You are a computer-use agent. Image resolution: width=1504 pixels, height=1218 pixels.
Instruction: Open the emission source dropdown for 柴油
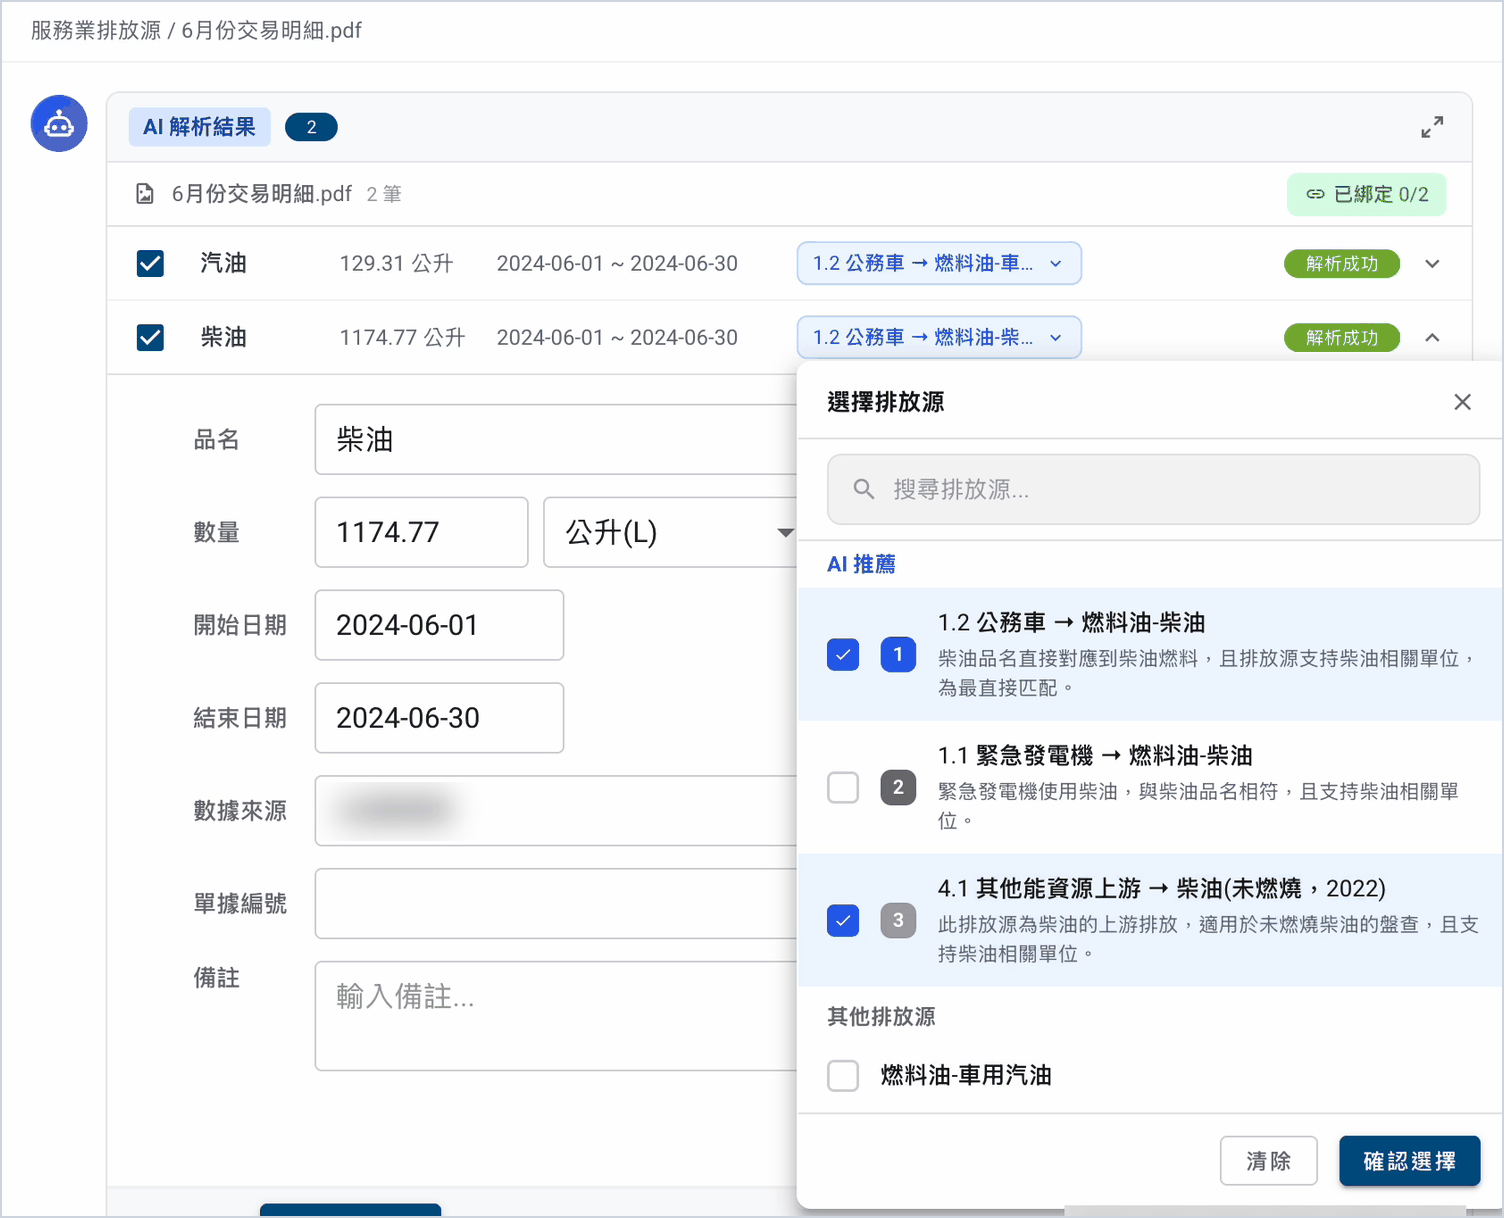coord(939,337)
